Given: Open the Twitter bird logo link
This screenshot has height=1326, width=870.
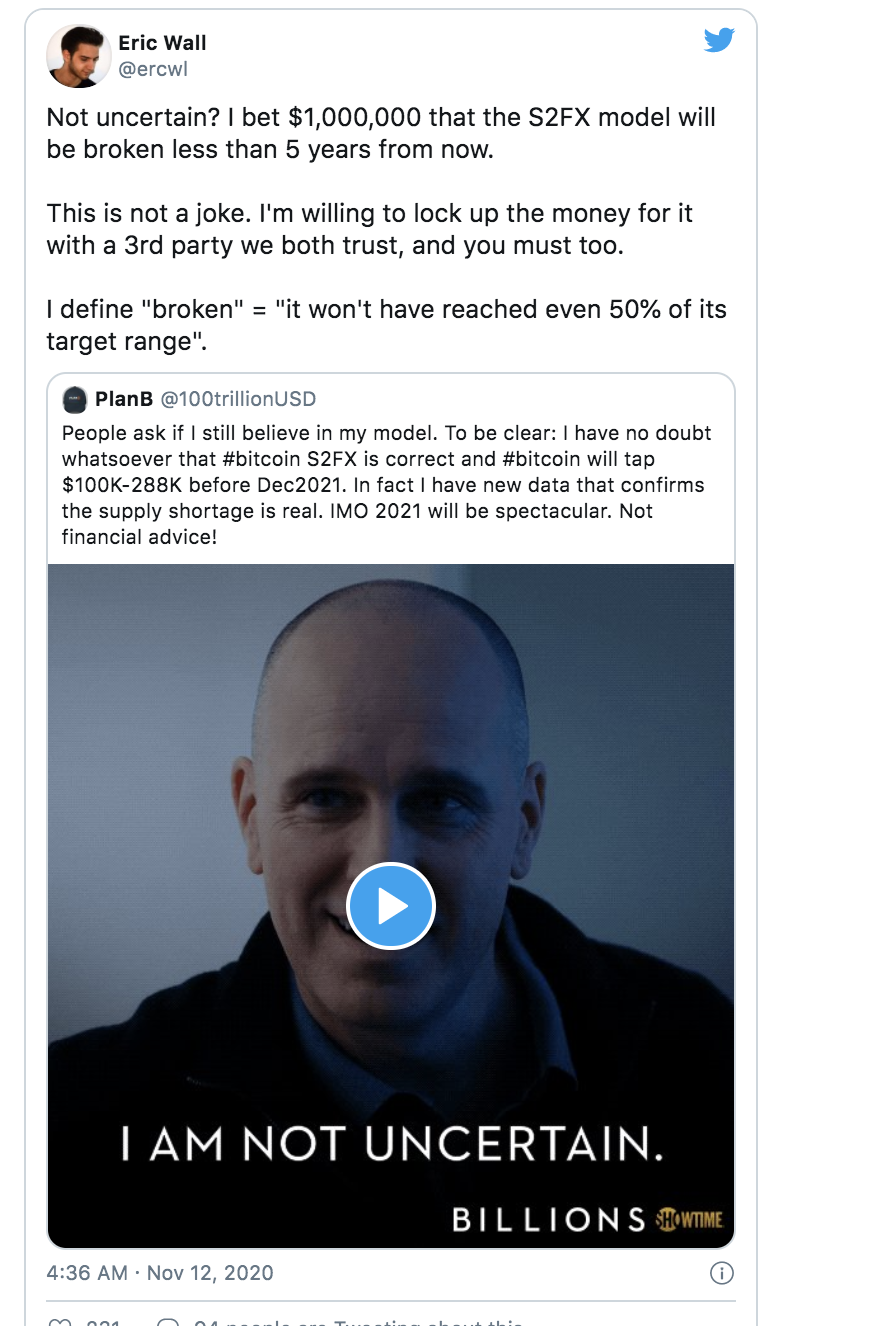Looking at the screenshot, I should (x=719, y=40).
